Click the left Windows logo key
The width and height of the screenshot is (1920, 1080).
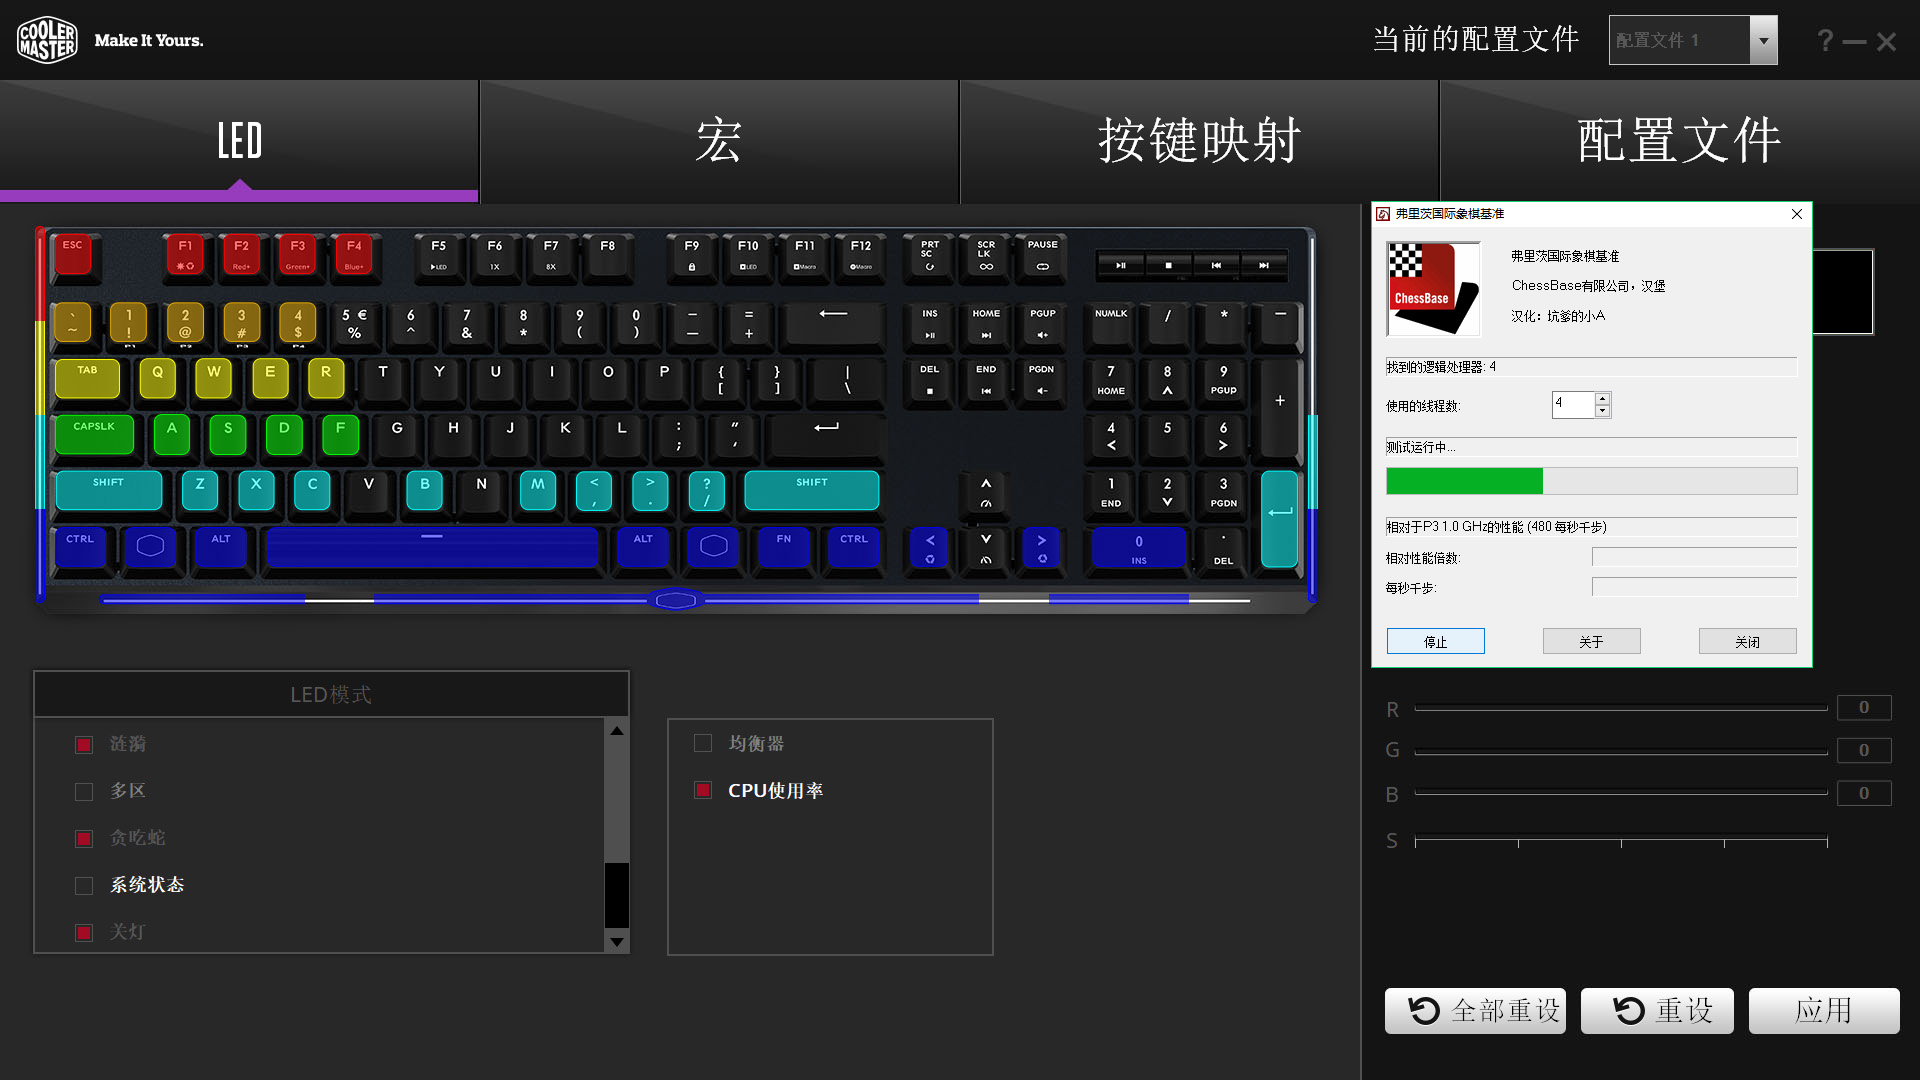[x=150, y=546]
